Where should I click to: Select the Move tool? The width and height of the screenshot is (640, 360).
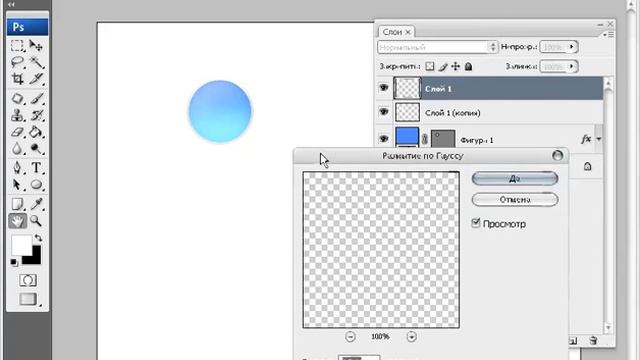click(36, 46)
